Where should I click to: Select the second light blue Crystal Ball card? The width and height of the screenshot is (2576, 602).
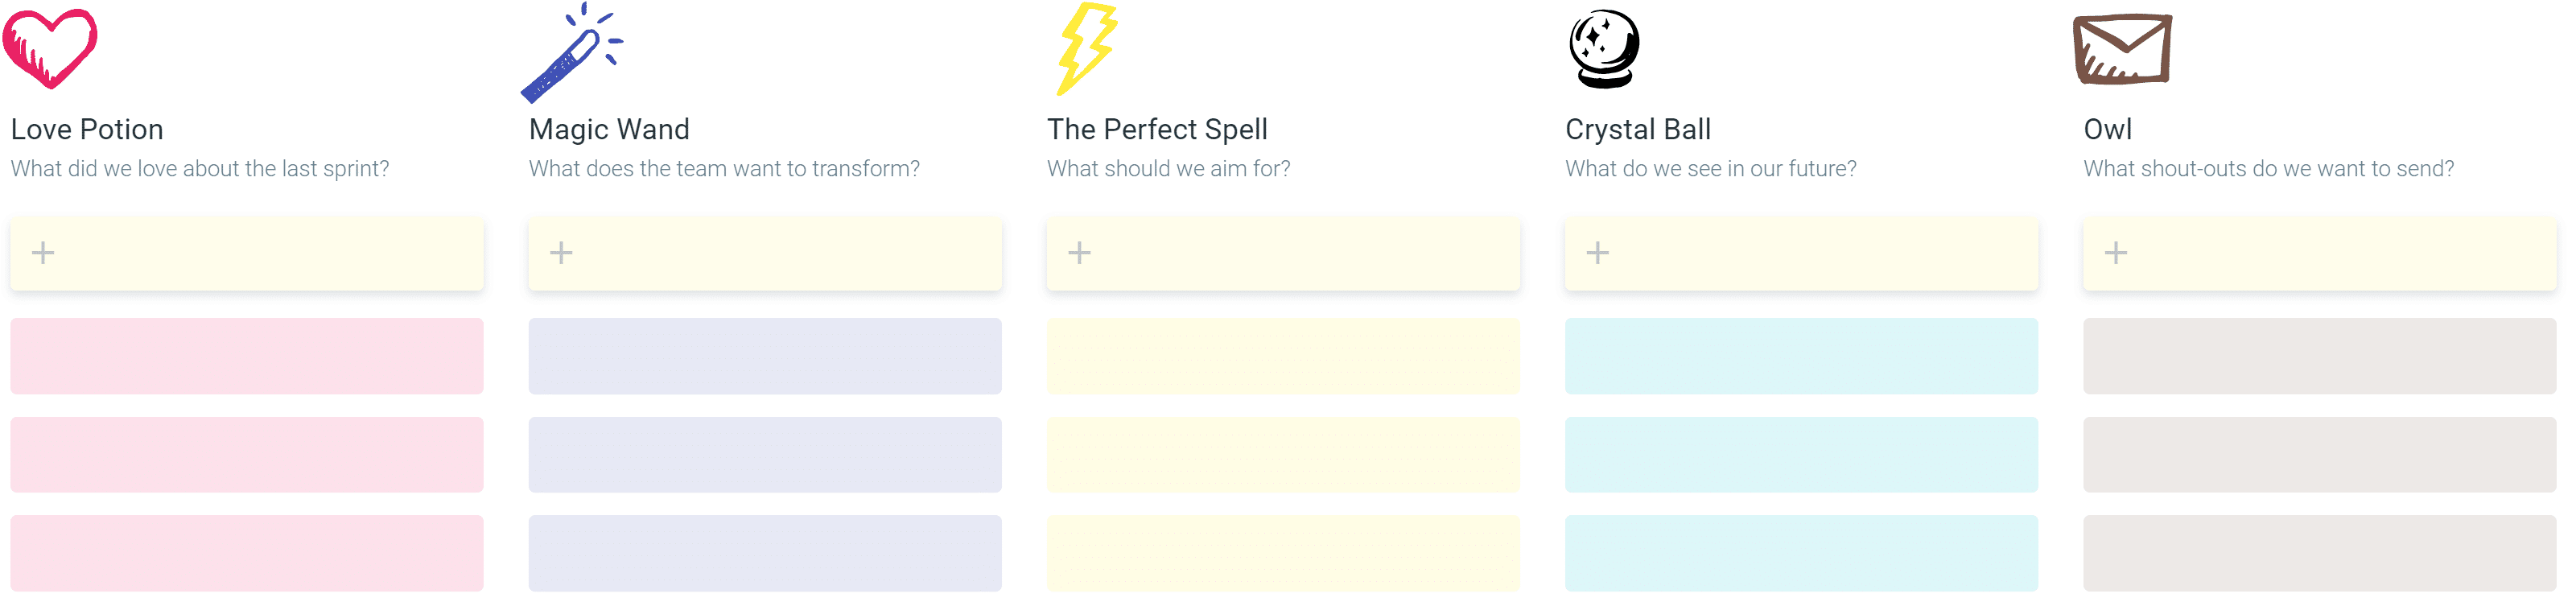click(x=1801, y=455)
